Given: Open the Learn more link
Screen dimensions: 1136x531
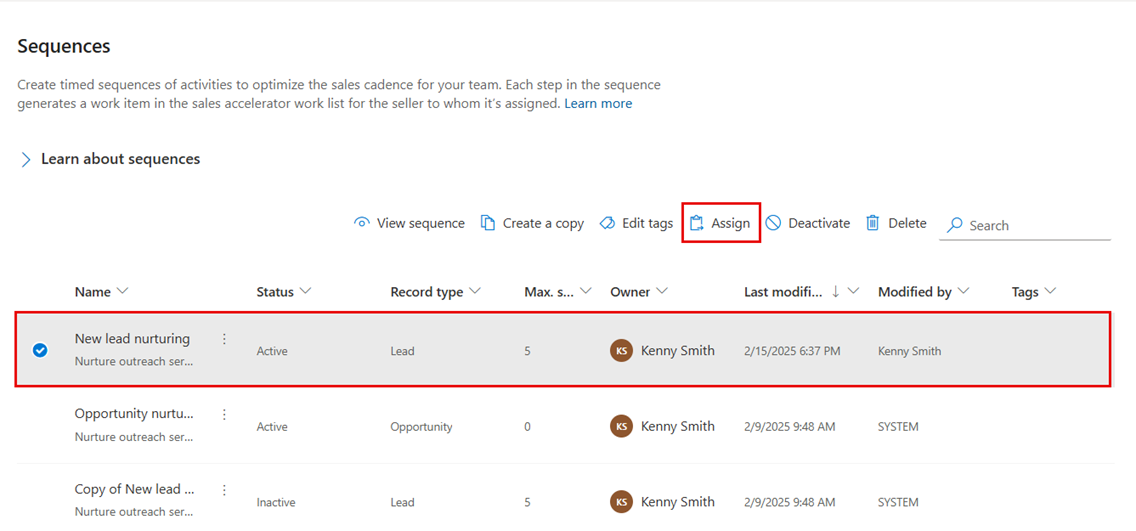Looking at the screenshot, I should (x=598, y=104).
